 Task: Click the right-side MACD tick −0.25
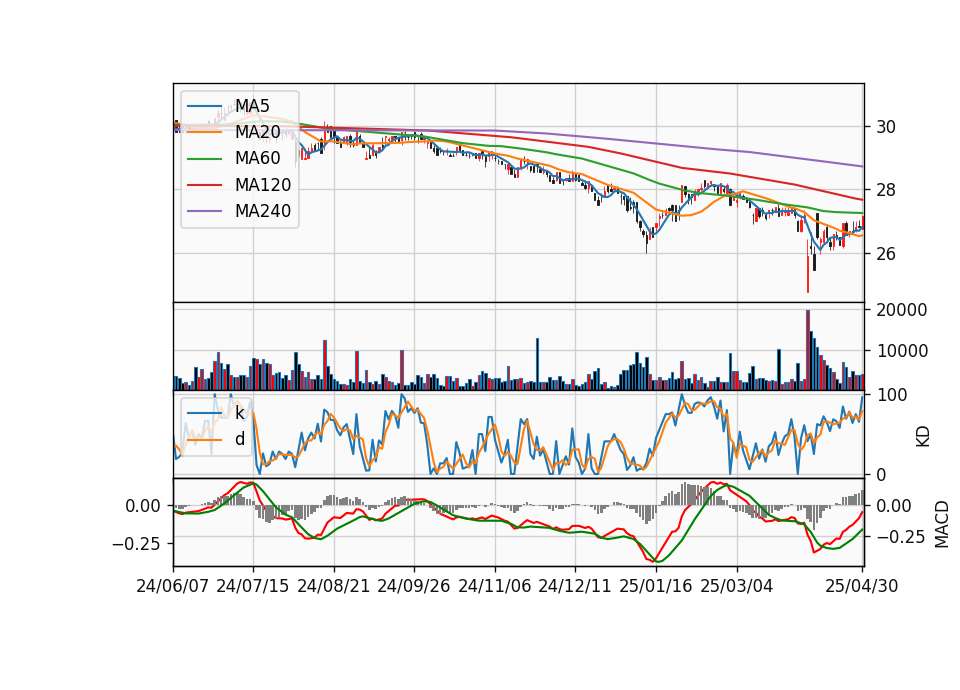(x=900, y=537)
